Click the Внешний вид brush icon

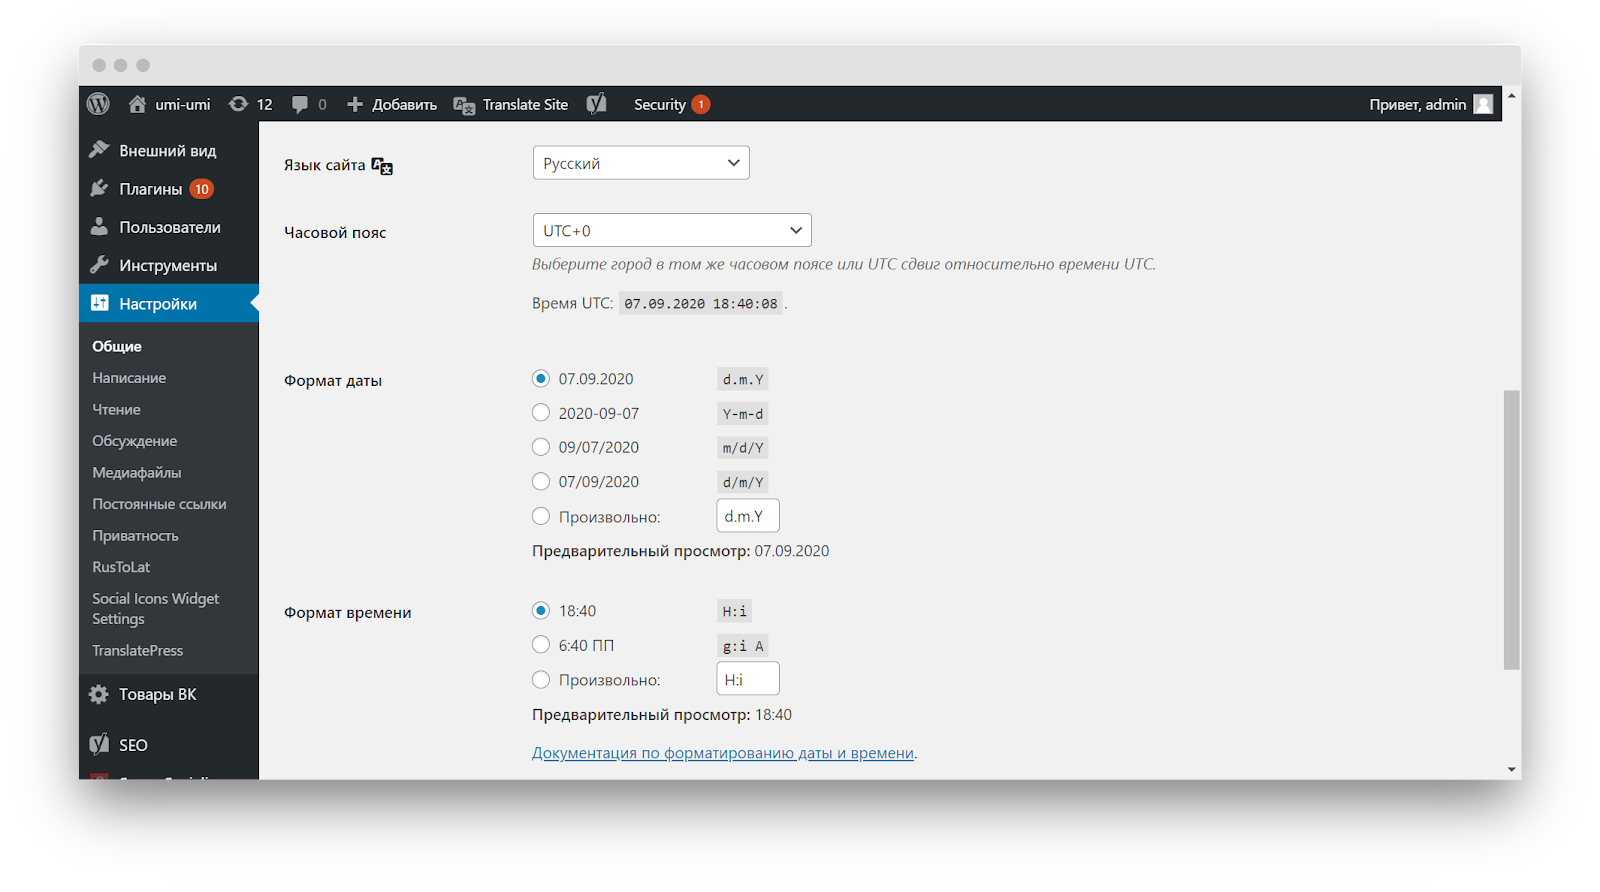[99, 150]
